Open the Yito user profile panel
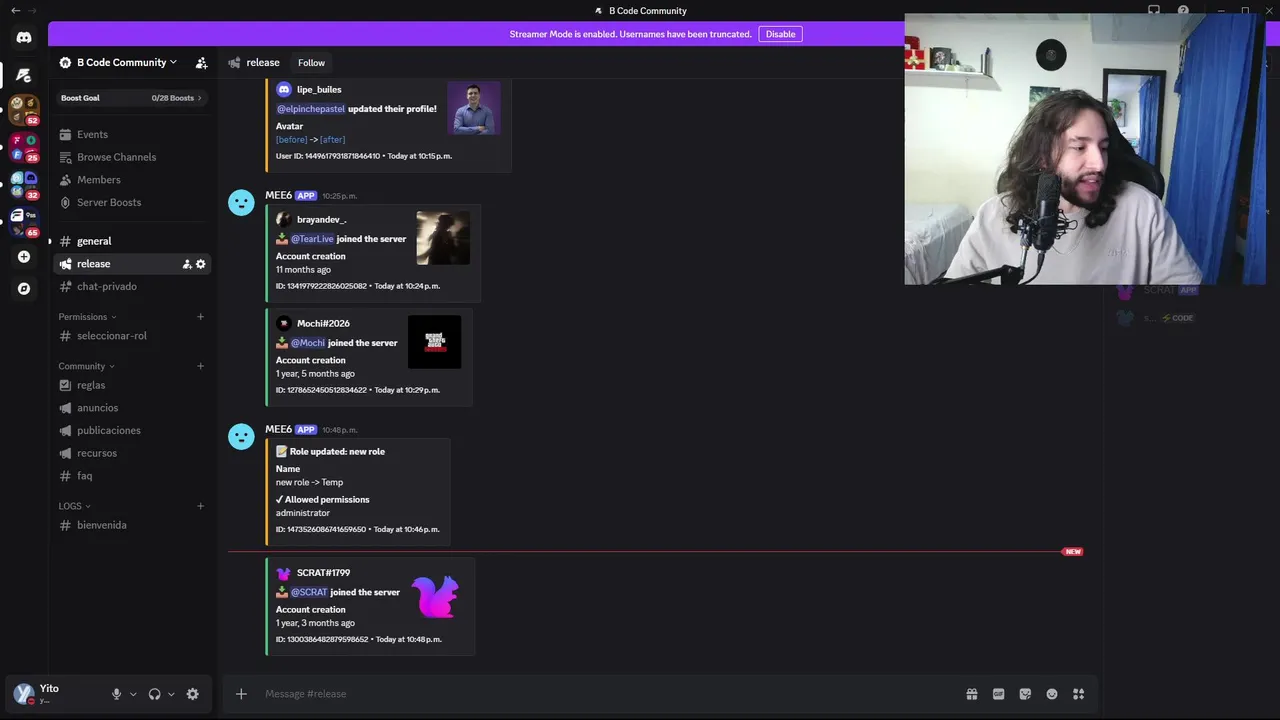Image resolution: width=1280 pixels, height=720 pixels. (x=55, y=694)
